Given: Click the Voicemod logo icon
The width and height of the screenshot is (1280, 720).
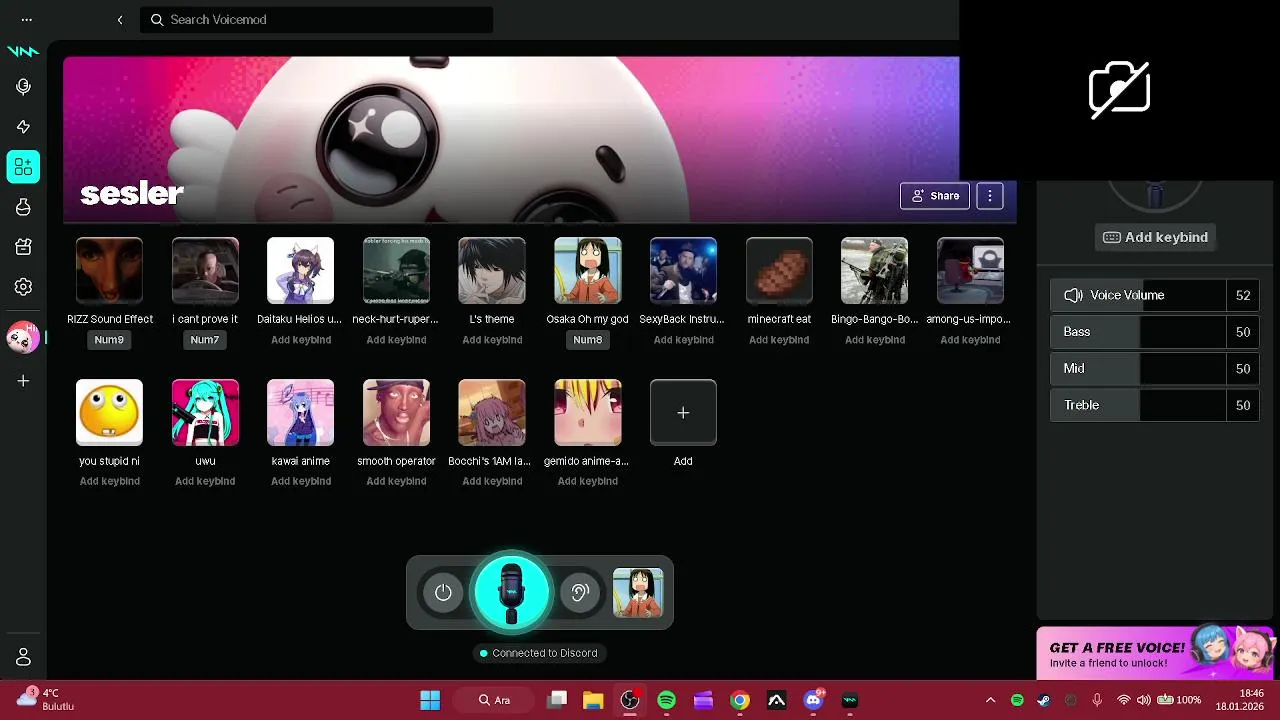Looking at the screenshot, I should [x=23, y=51].
